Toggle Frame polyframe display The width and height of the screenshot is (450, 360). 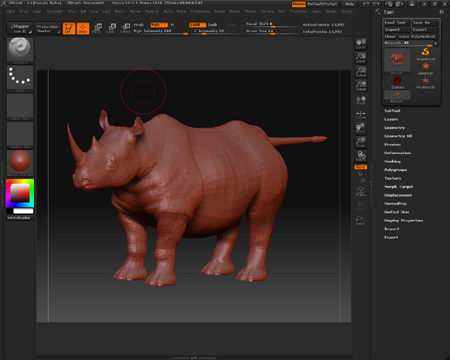[x=361, y=191]
